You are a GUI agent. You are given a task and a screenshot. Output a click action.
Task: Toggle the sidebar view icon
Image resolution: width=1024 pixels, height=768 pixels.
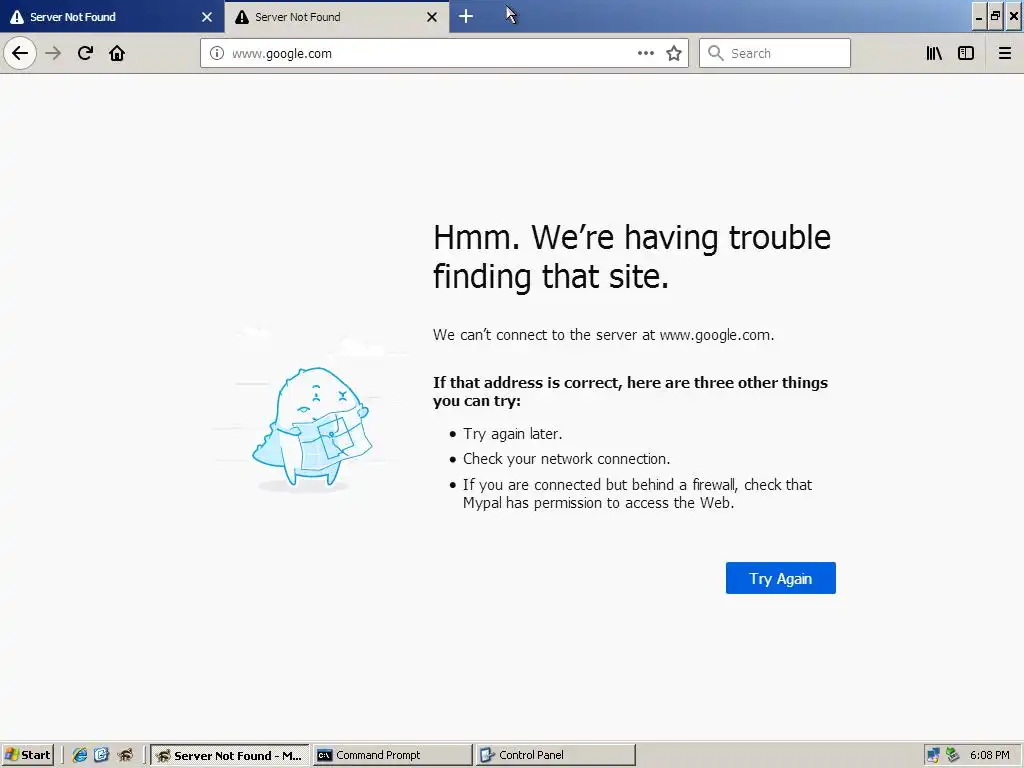(966, 53)
